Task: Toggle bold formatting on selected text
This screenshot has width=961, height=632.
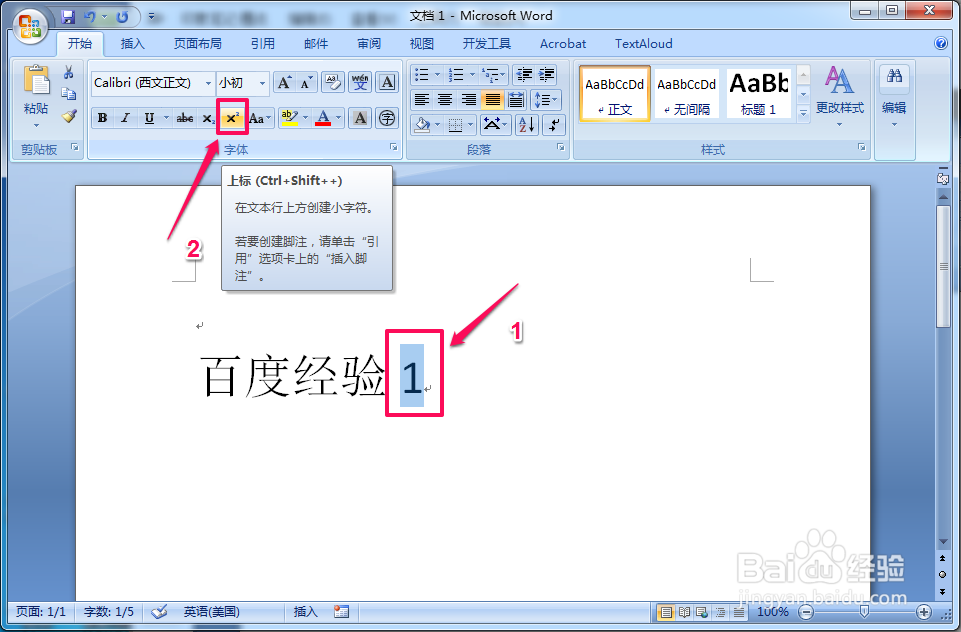Action: click(102, 117)
